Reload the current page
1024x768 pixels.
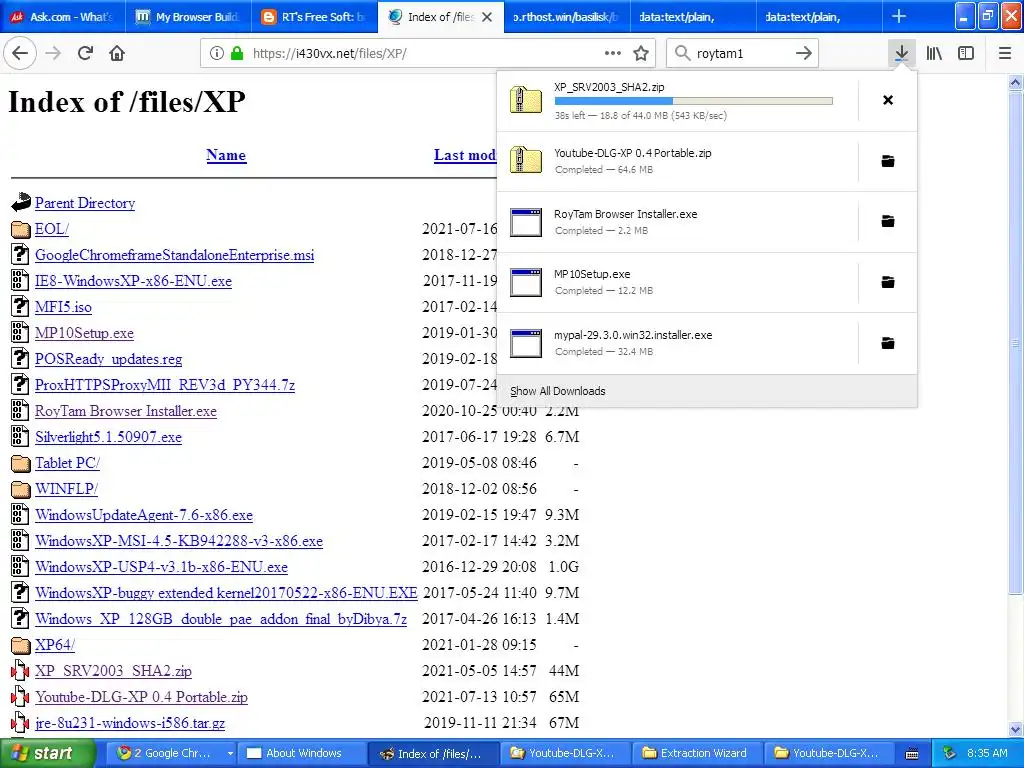(x=86, y=53)
